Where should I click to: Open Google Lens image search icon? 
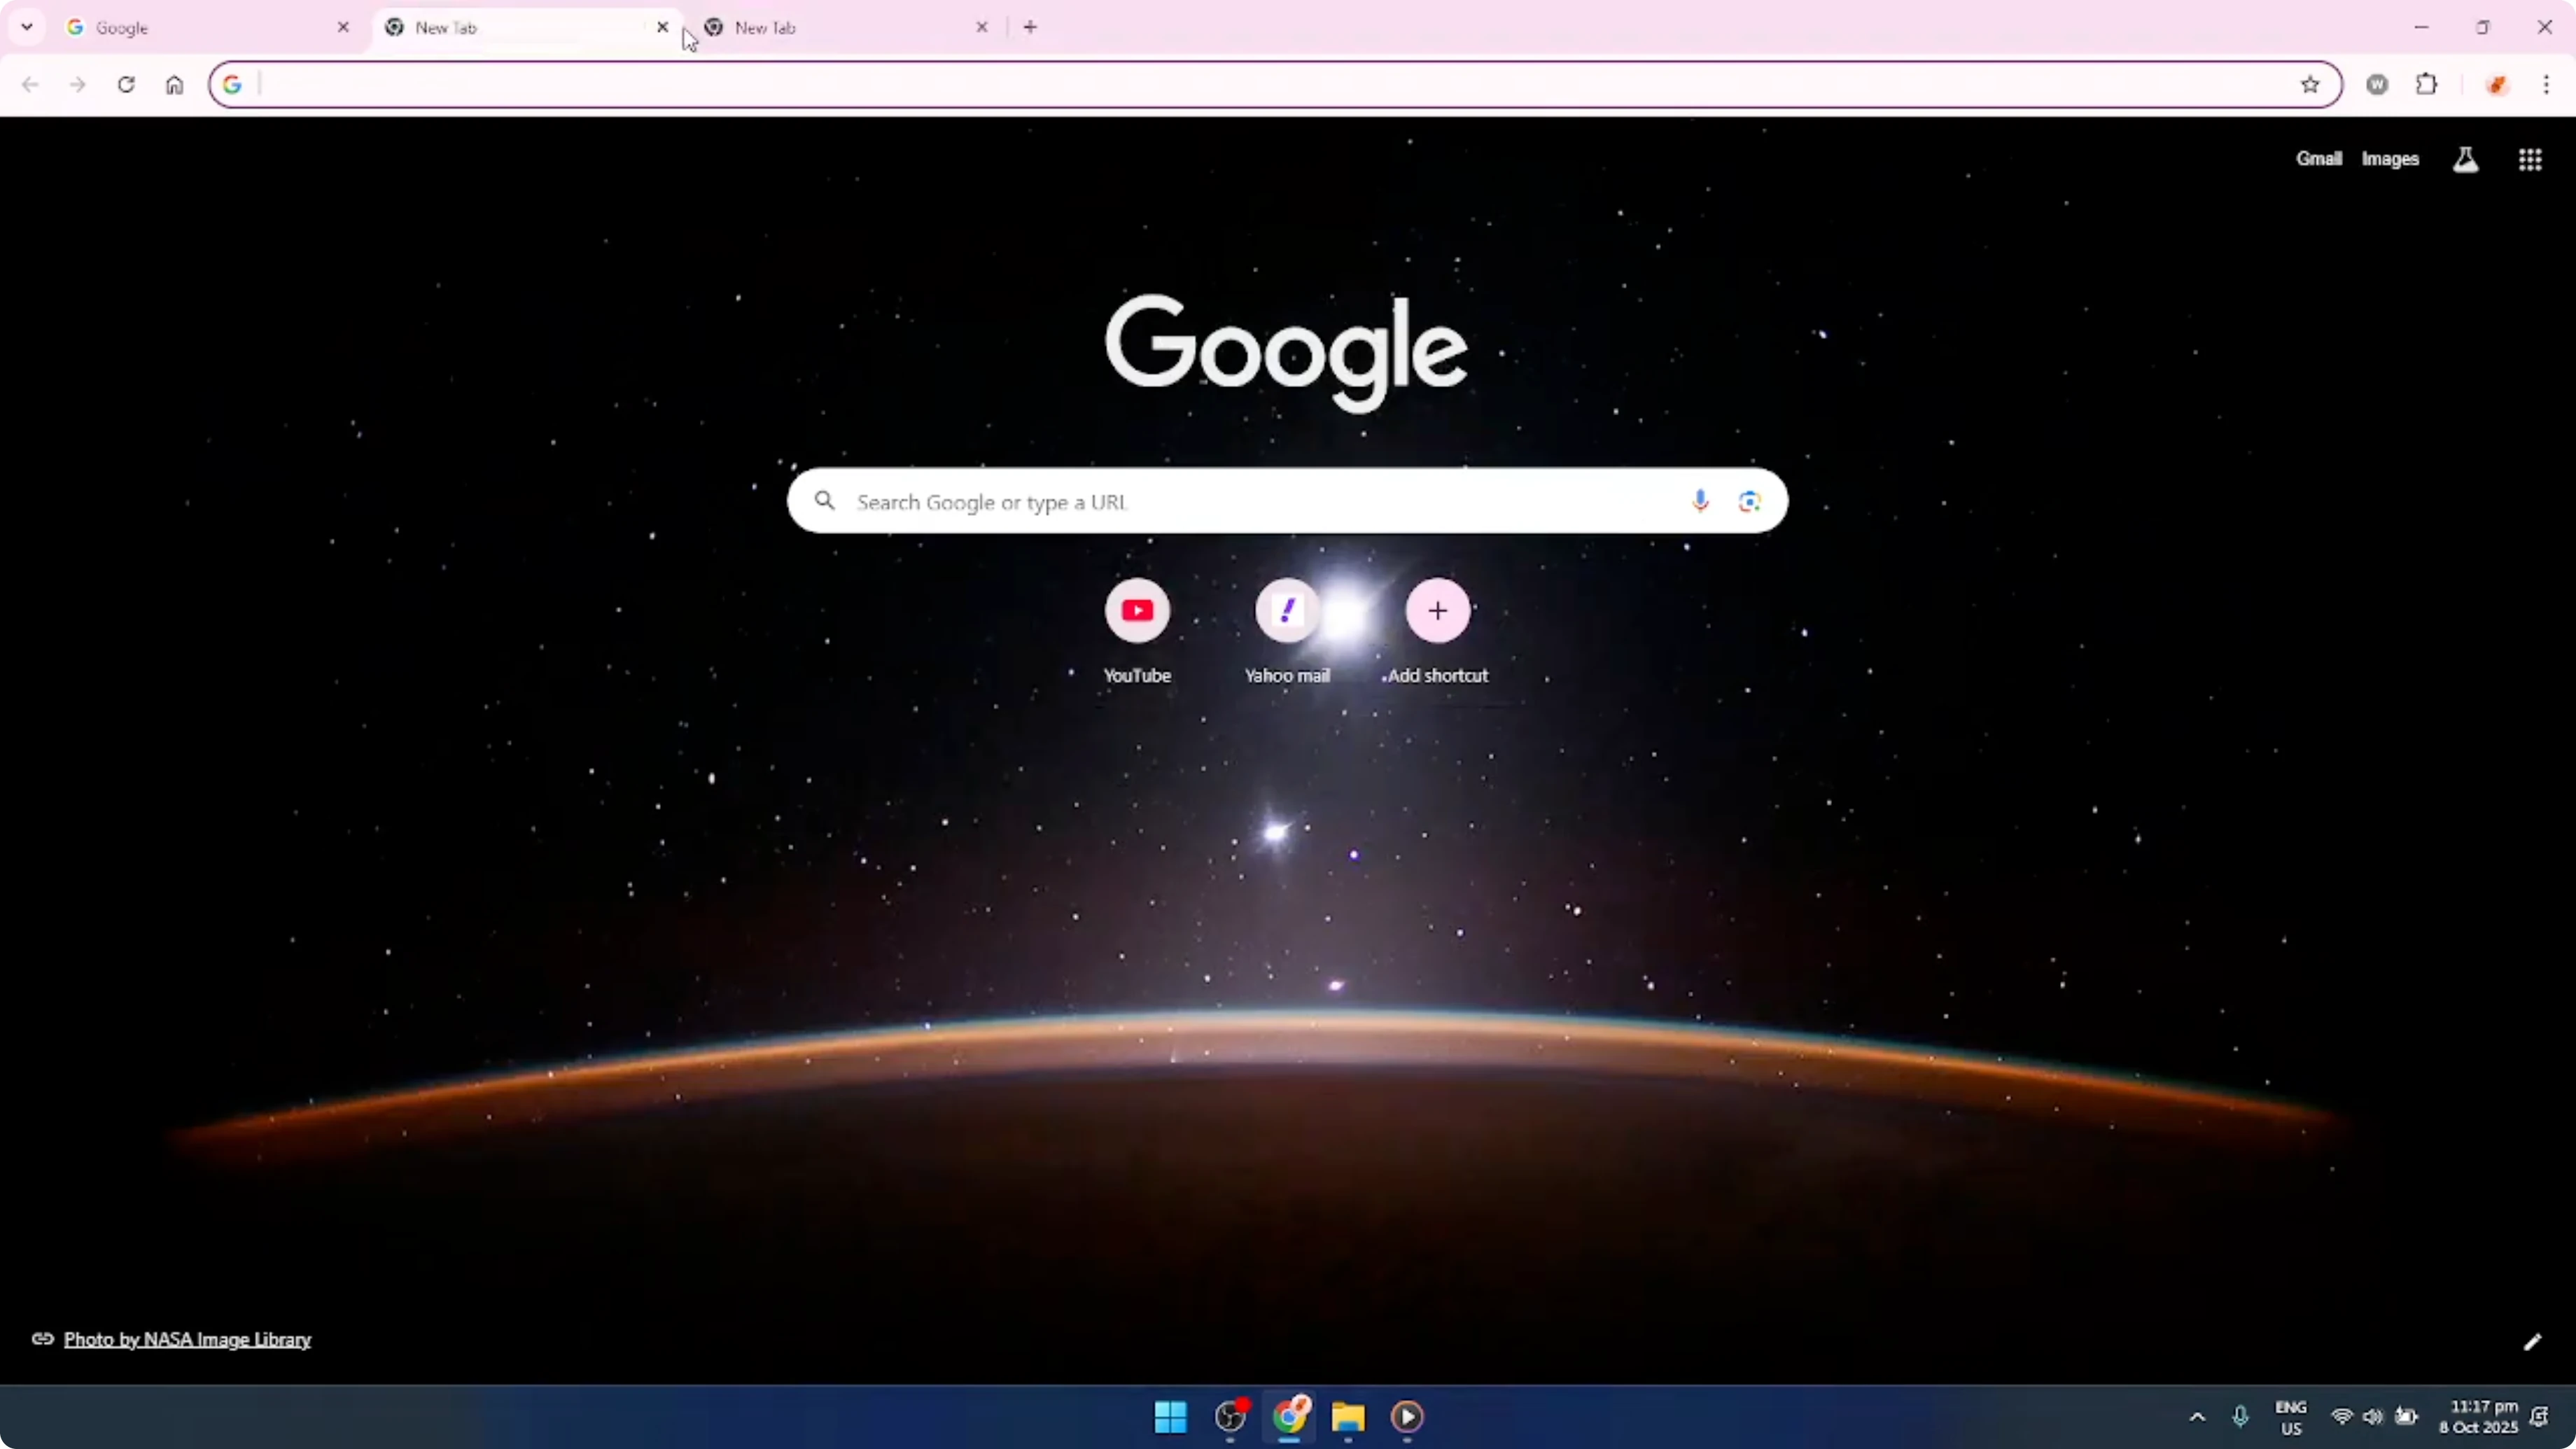point(1749,501)
